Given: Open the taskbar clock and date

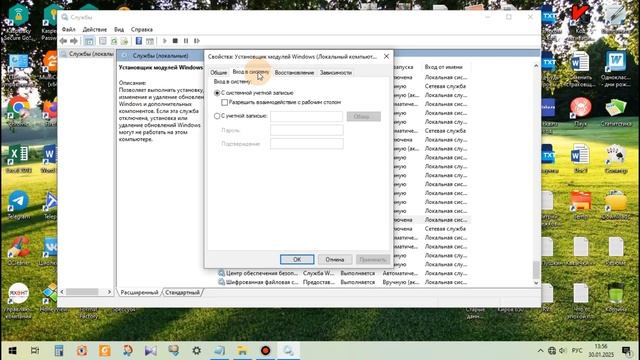Looking at the screenshot, I should tap(601, 351).
